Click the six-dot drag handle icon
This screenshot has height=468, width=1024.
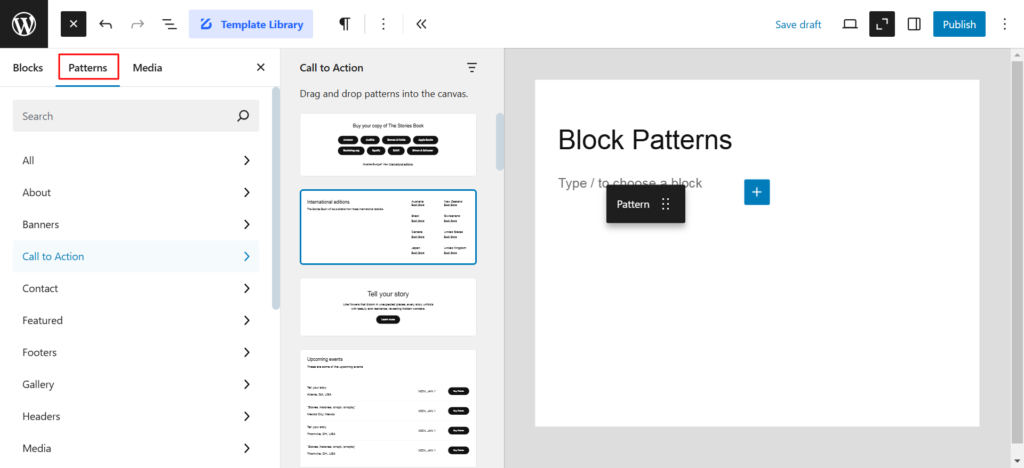tap(665, 204)
